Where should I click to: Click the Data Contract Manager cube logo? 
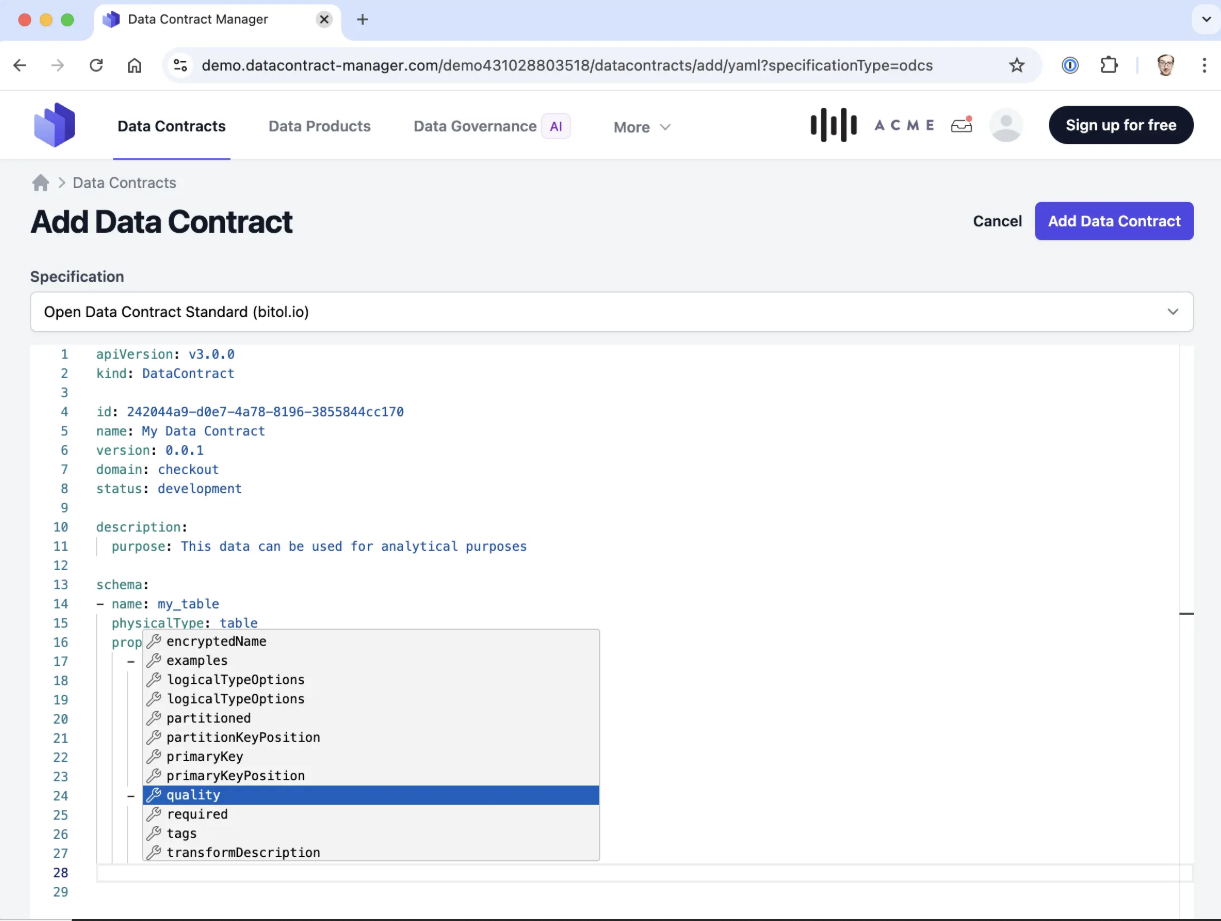click(55, 124)
